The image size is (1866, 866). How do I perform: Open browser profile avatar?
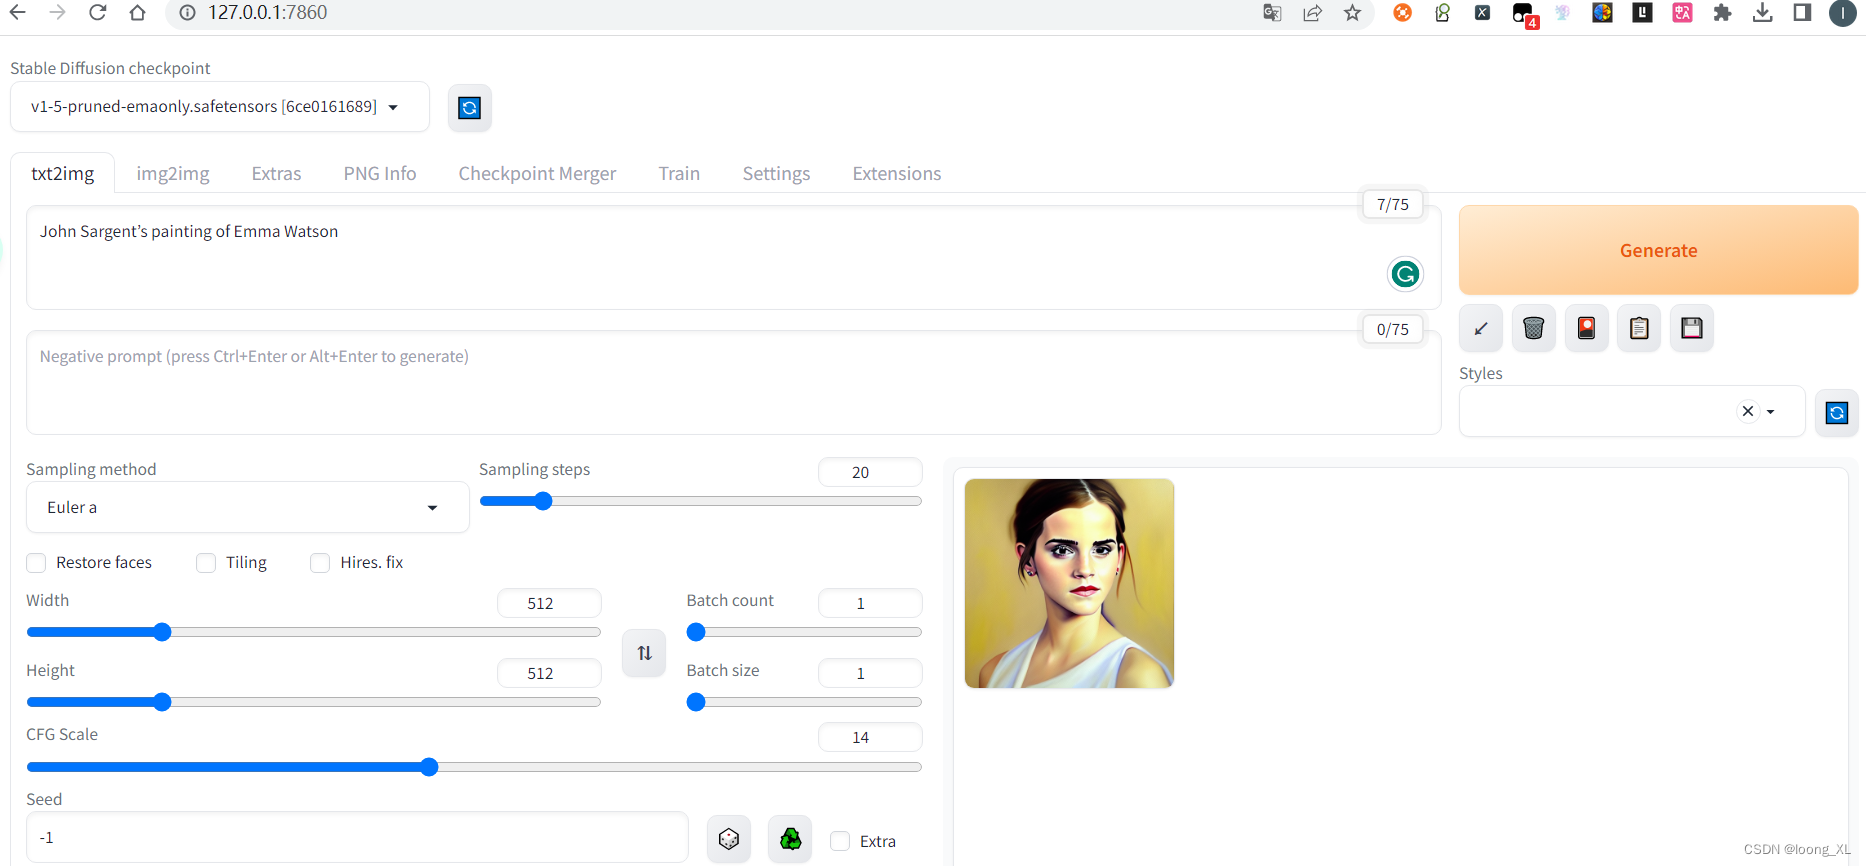pos(1843,13)
